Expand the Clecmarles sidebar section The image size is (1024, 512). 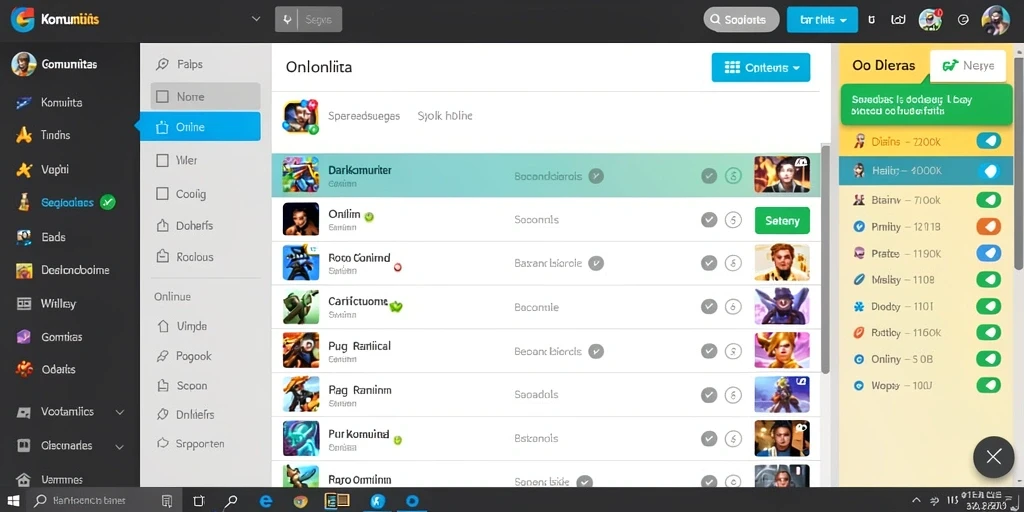tap(120, 447)
